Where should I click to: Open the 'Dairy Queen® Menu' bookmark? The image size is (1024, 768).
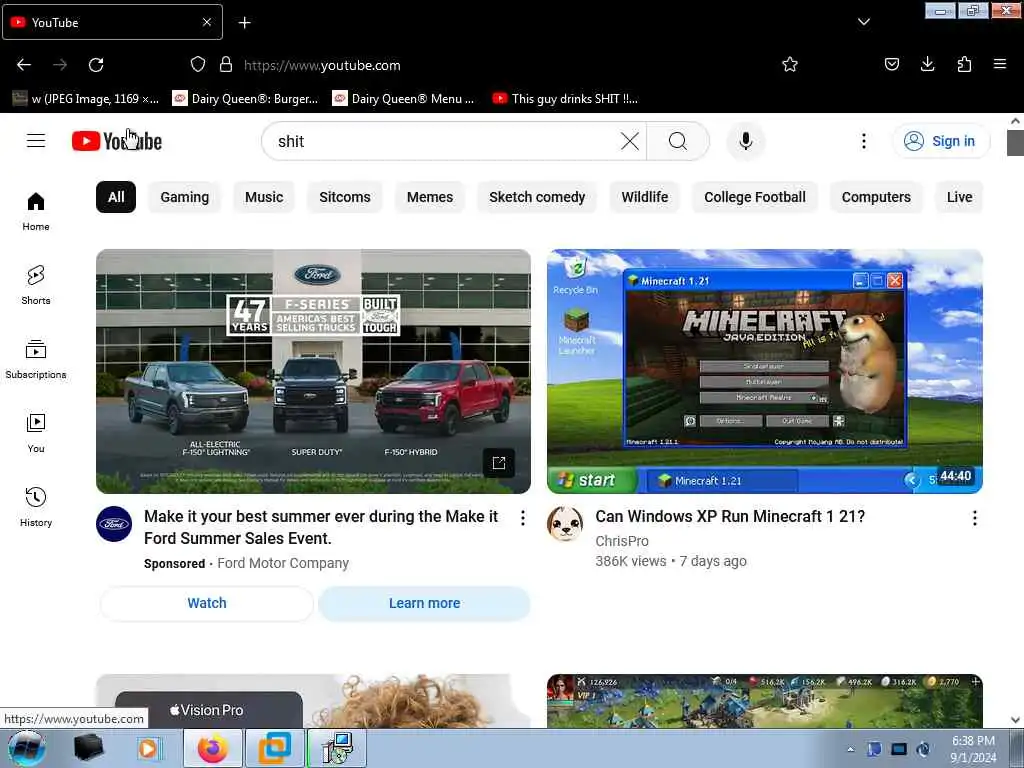click(404, 99)
